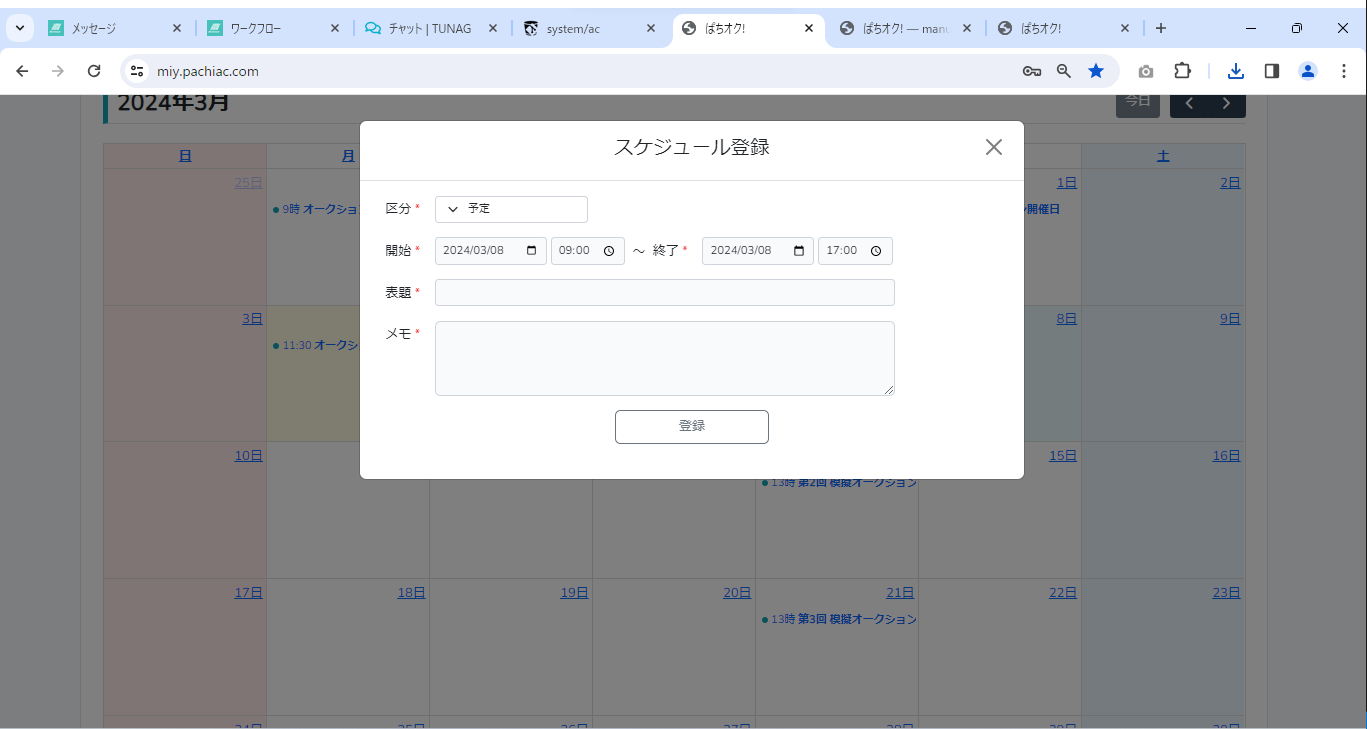The image size is (1367, 729).
Task: Click the bookmark star icon
Action: (1096, 71)
